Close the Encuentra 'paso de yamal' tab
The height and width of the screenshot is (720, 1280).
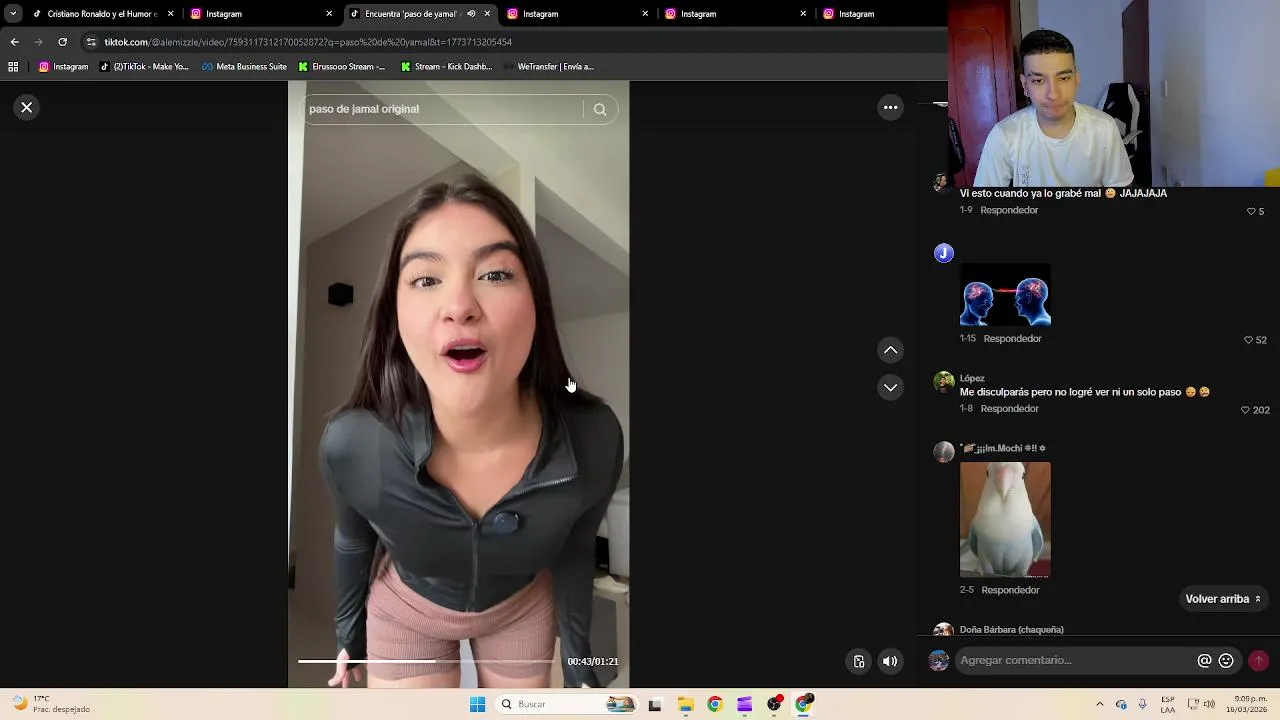point(487,14)
